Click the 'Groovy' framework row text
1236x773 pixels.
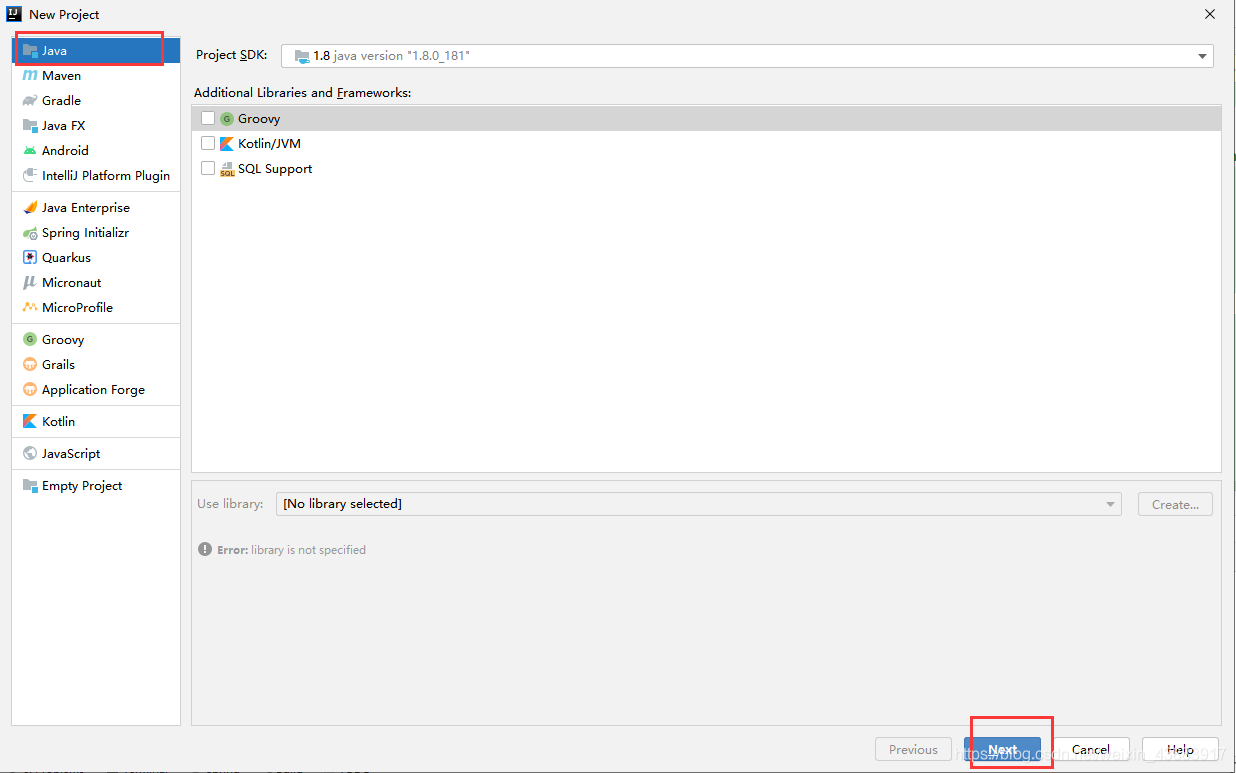(259, 119)
